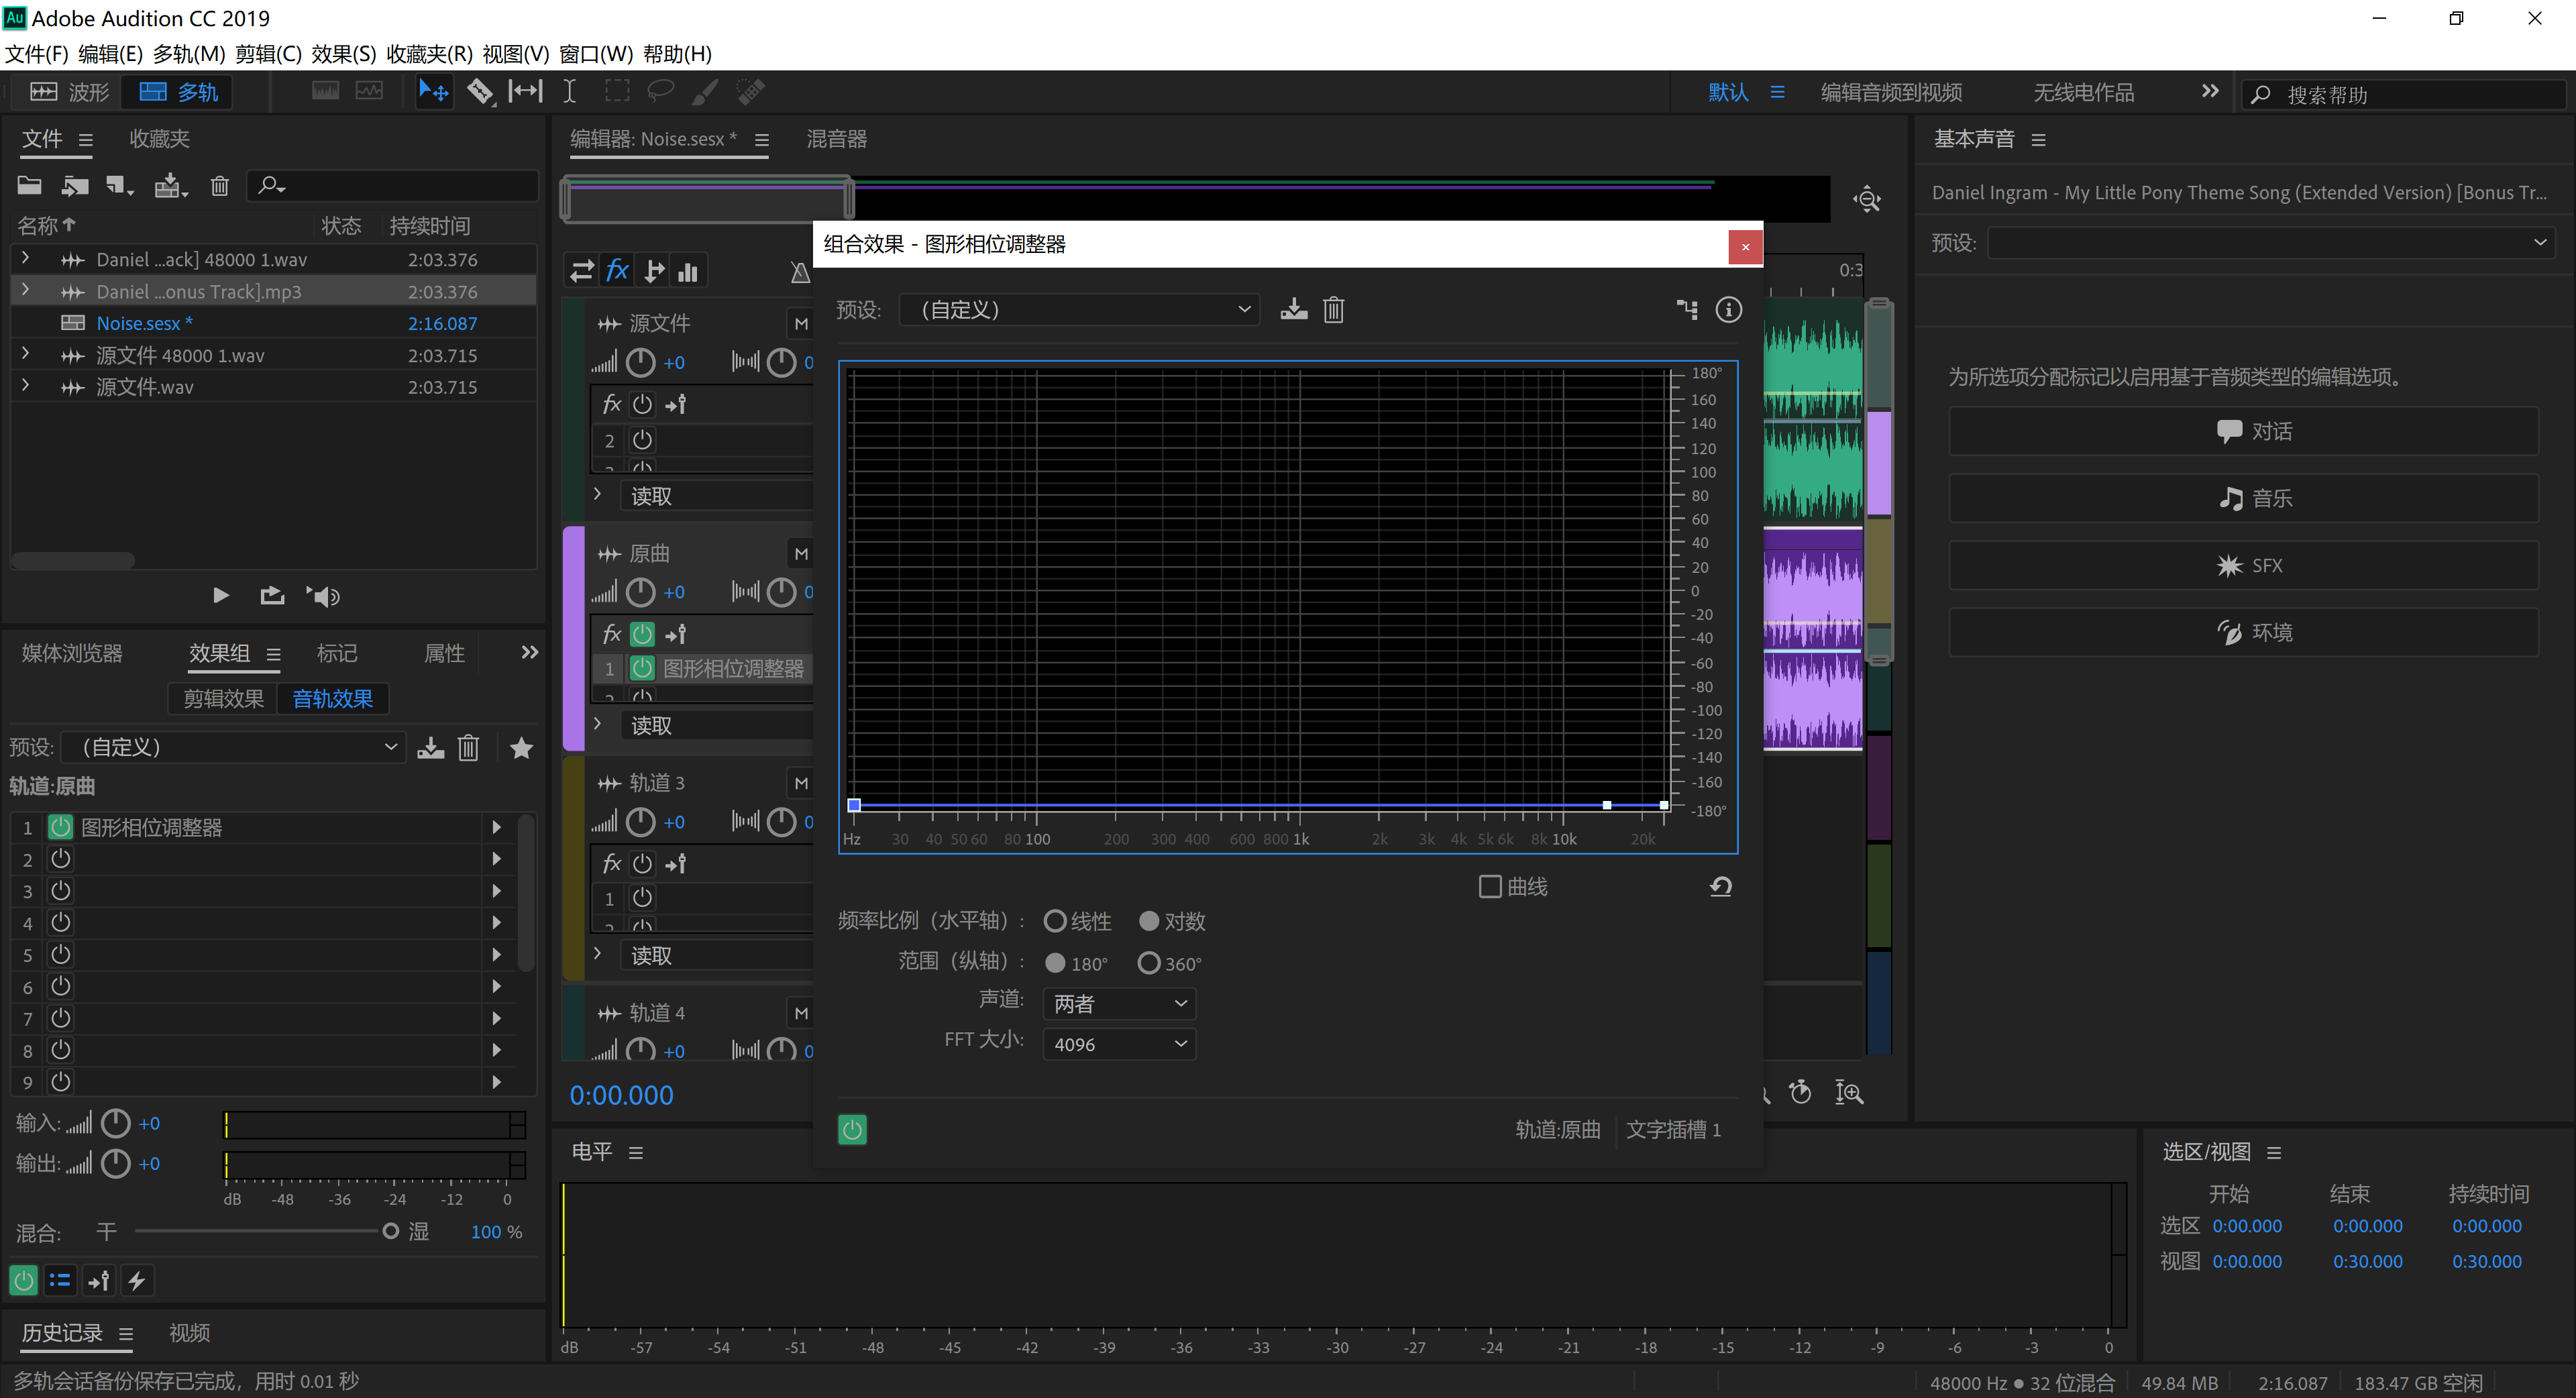Click the Move tool icon
2576x1398 pixels.
[x=433, y=92]
